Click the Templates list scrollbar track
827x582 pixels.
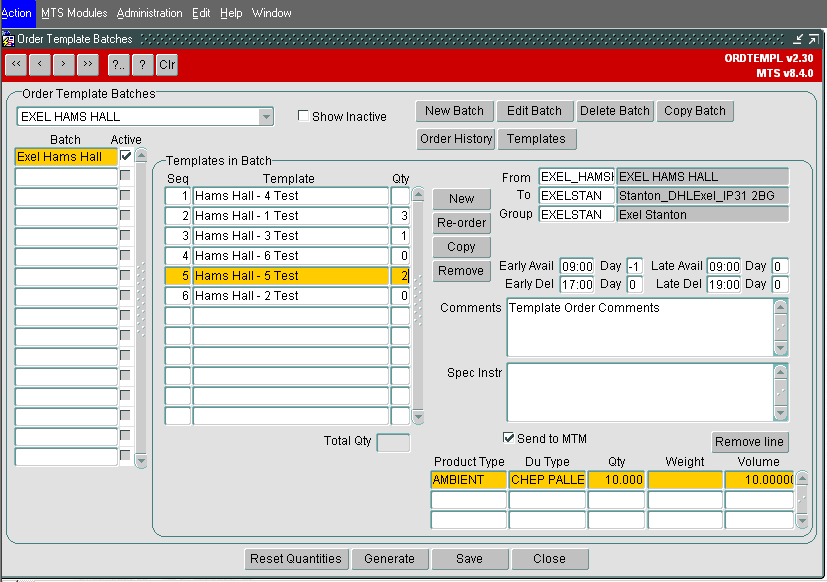pos(418,306)
